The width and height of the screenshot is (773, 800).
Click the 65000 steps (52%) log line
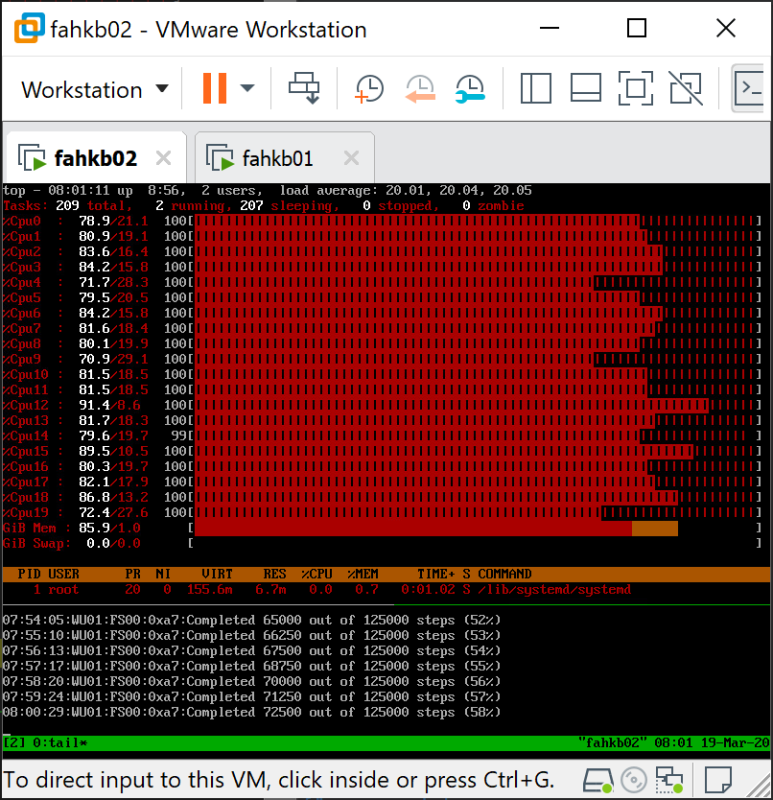point(252,620)
